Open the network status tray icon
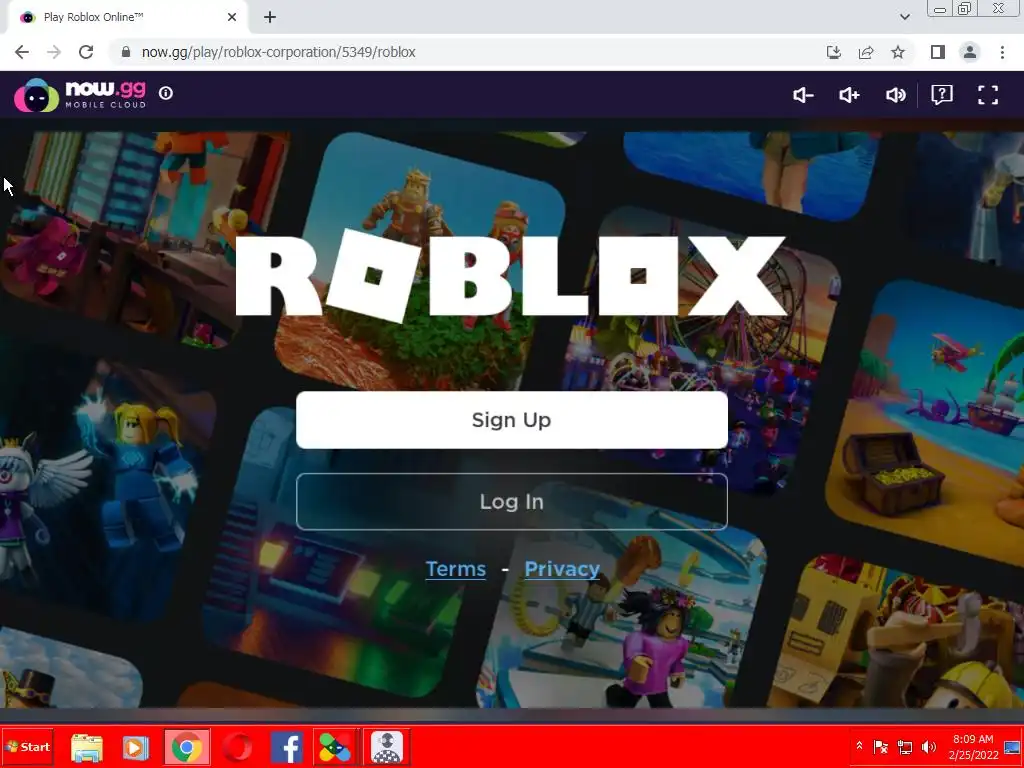1024x768 pixels. tap(905, 746)
